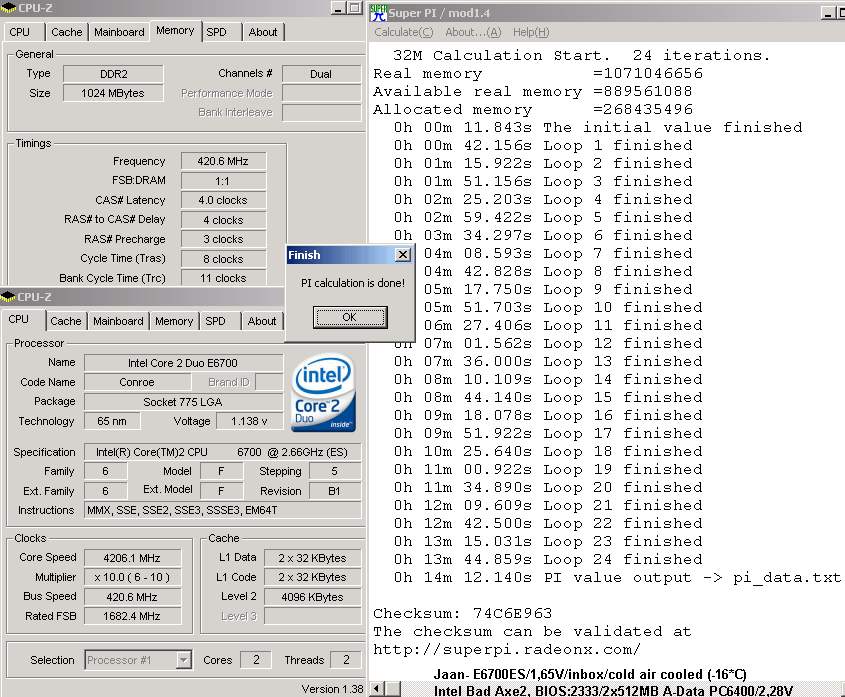Viewport: 845px width, 697px height.
Task: Click the Package field Socket 775 LGA
Action: 183,402
